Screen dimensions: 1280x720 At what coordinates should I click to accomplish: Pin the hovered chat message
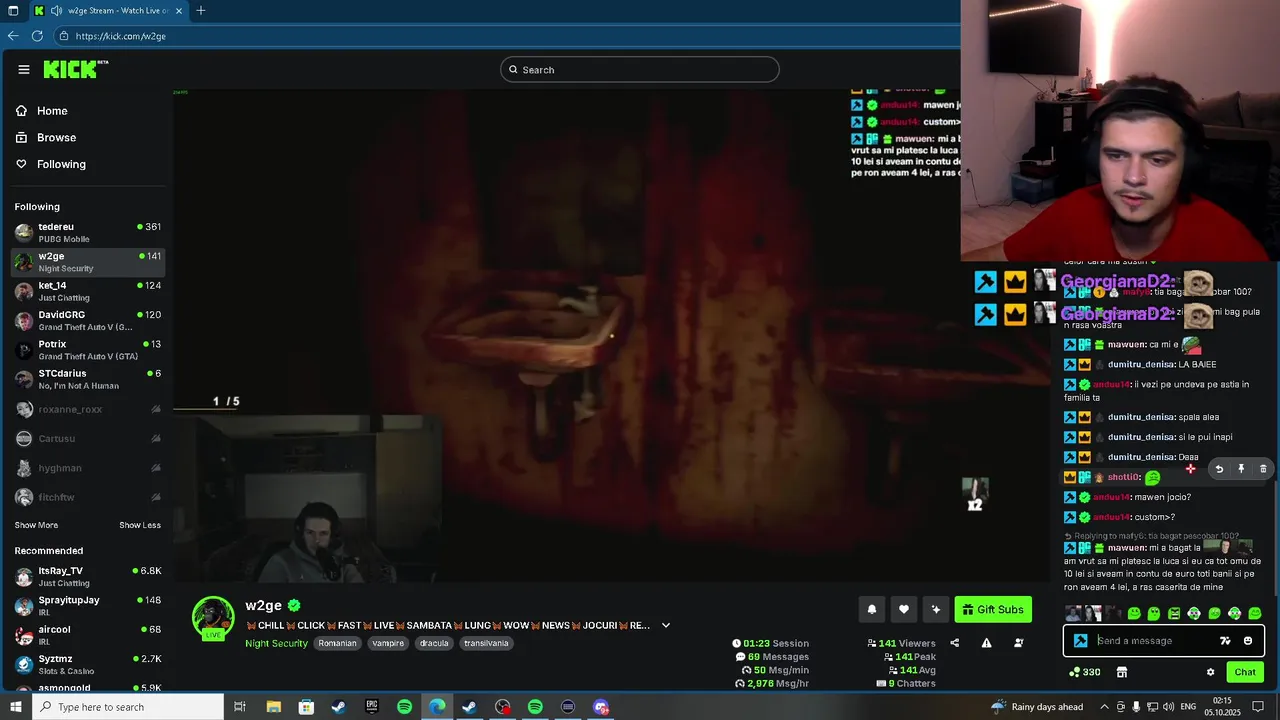1241,469
